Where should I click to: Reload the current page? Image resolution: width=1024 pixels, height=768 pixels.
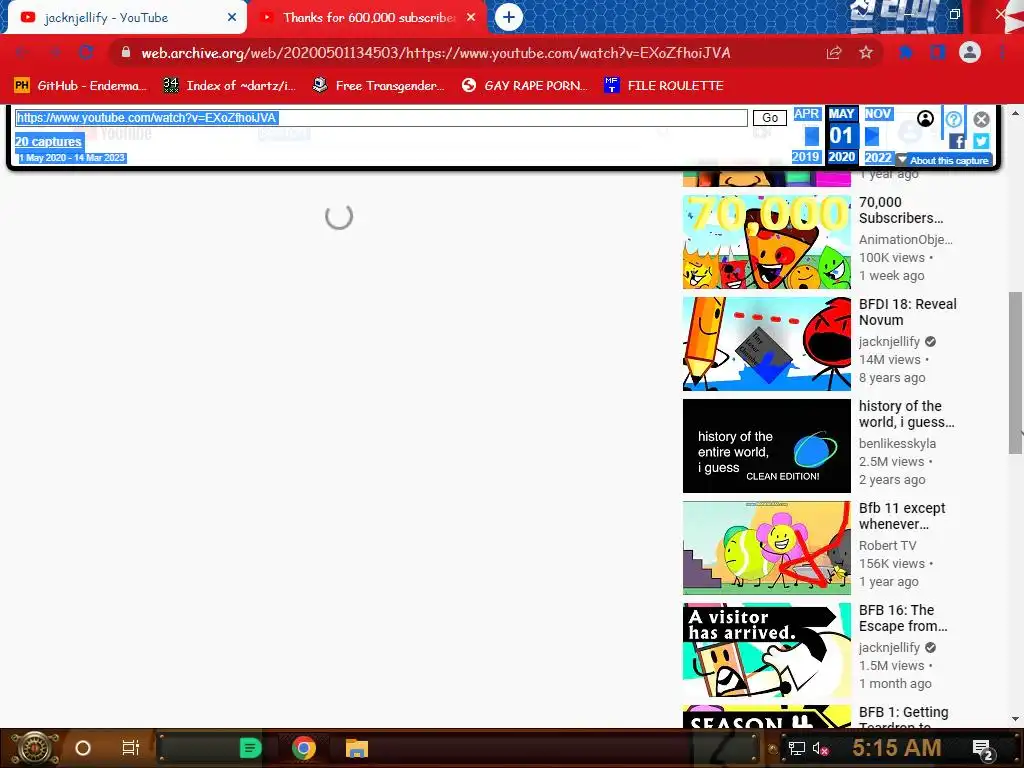[86, 53]
